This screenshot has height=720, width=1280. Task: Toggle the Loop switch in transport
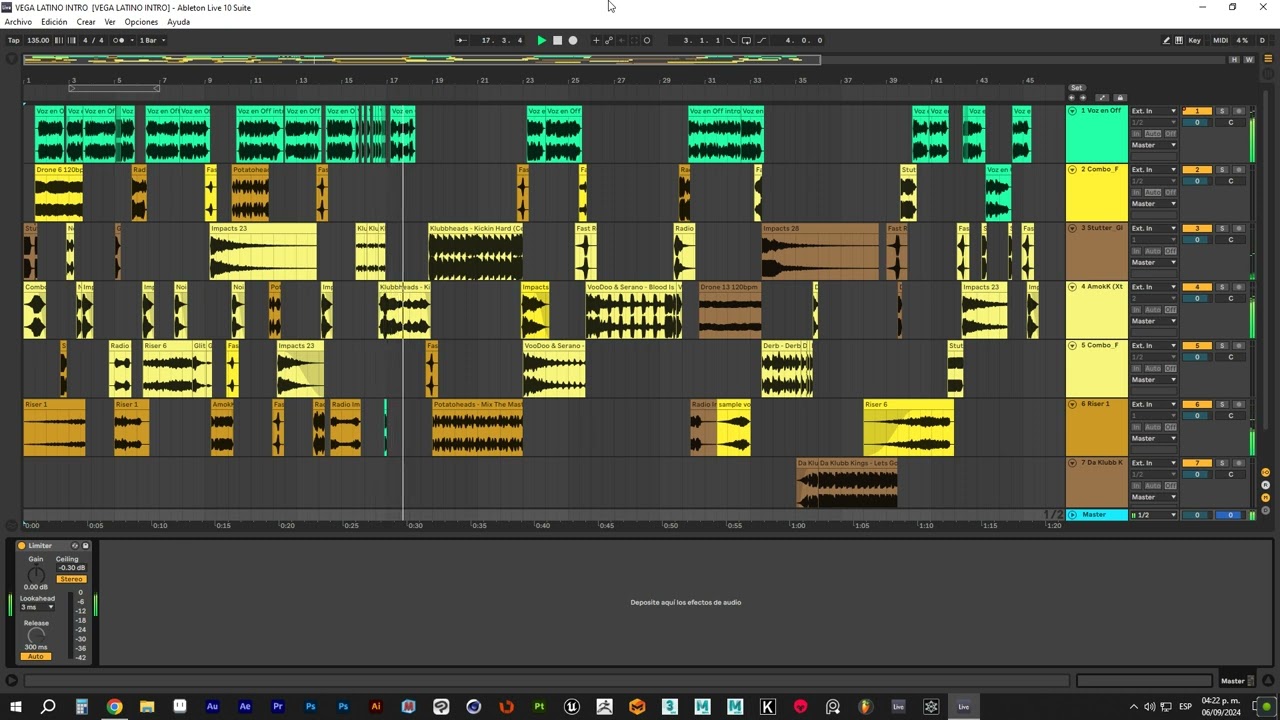pos(746,40)
